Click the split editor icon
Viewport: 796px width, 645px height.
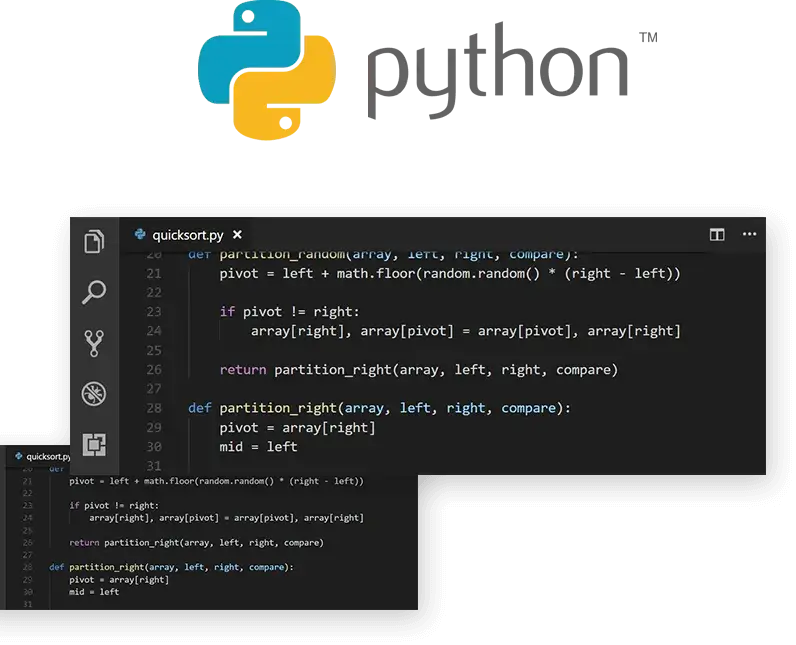coord(717,234)
